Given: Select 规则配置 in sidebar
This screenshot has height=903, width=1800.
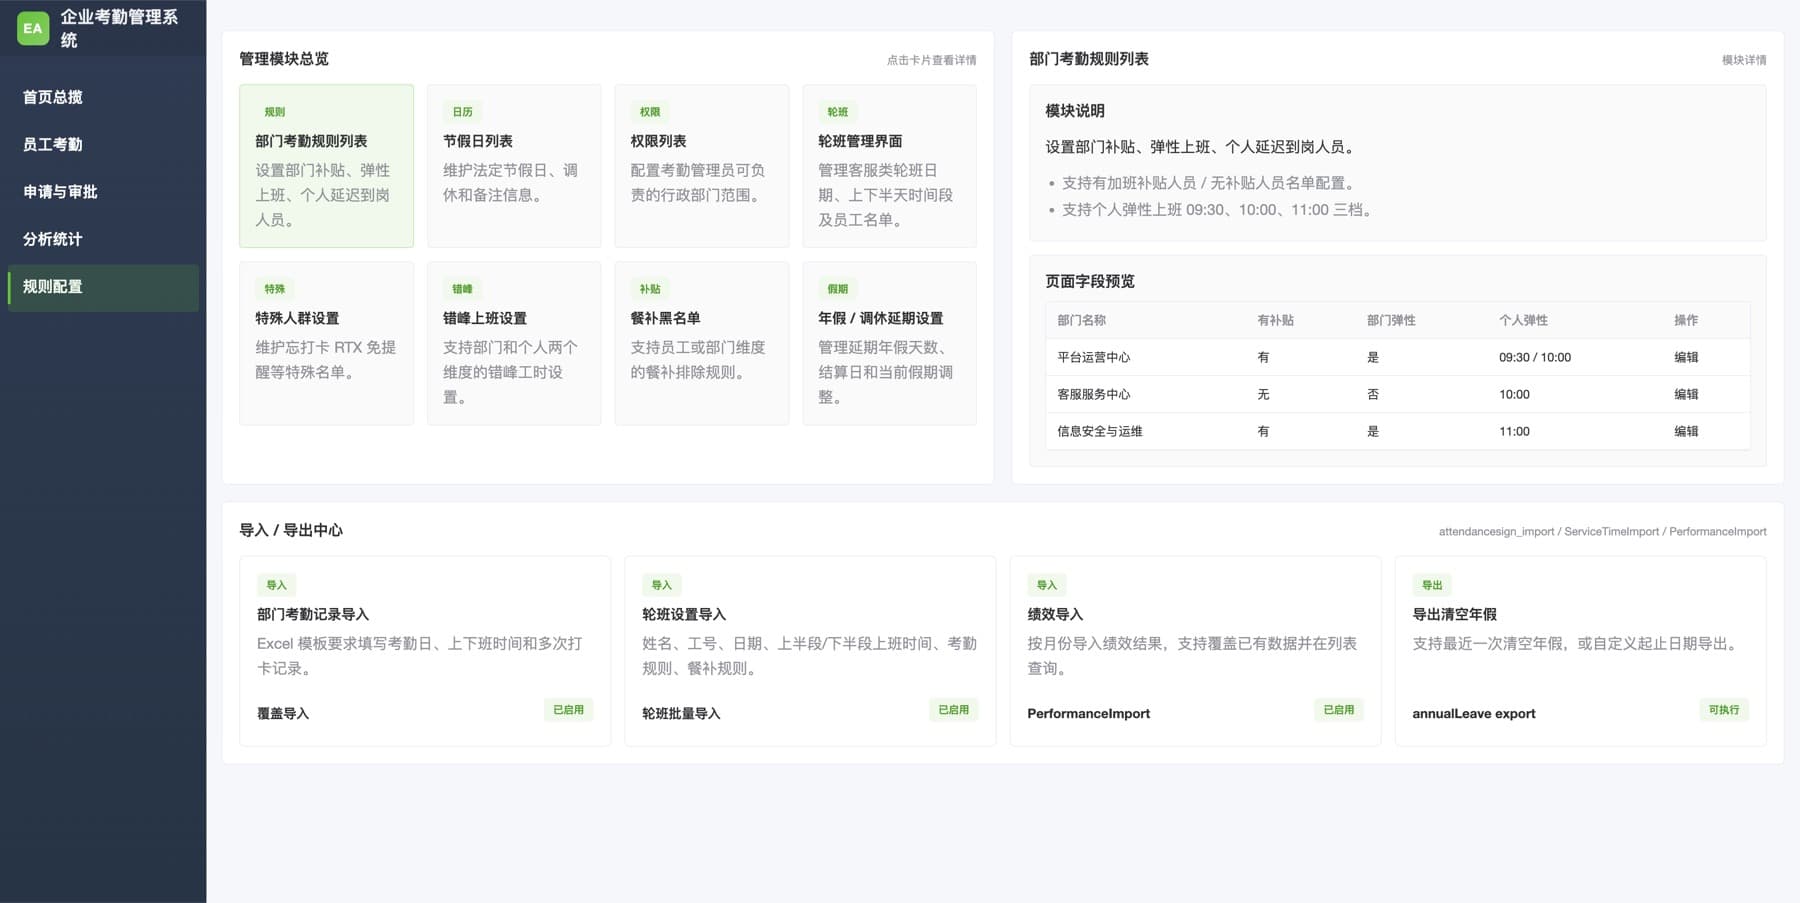Looking at the screenshot, I should point(103,287).
